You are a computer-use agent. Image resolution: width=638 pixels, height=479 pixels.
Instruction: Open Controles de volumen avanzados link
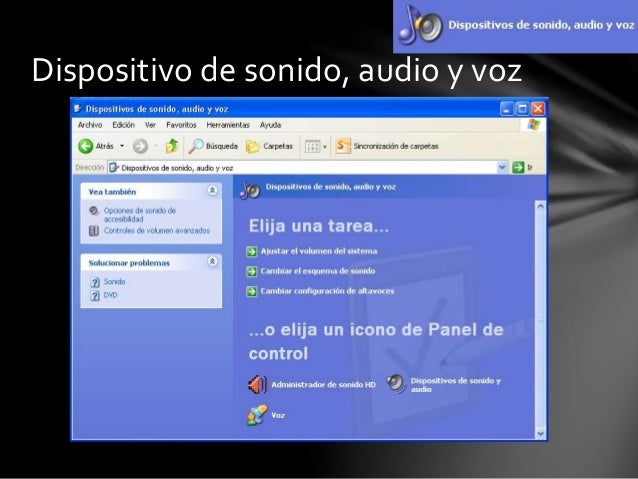click(157, 231)
